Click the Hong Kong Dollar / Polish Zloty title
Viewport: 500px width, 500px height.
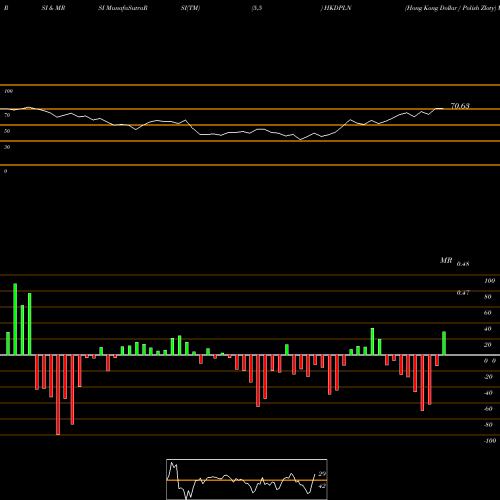(451, 8)
